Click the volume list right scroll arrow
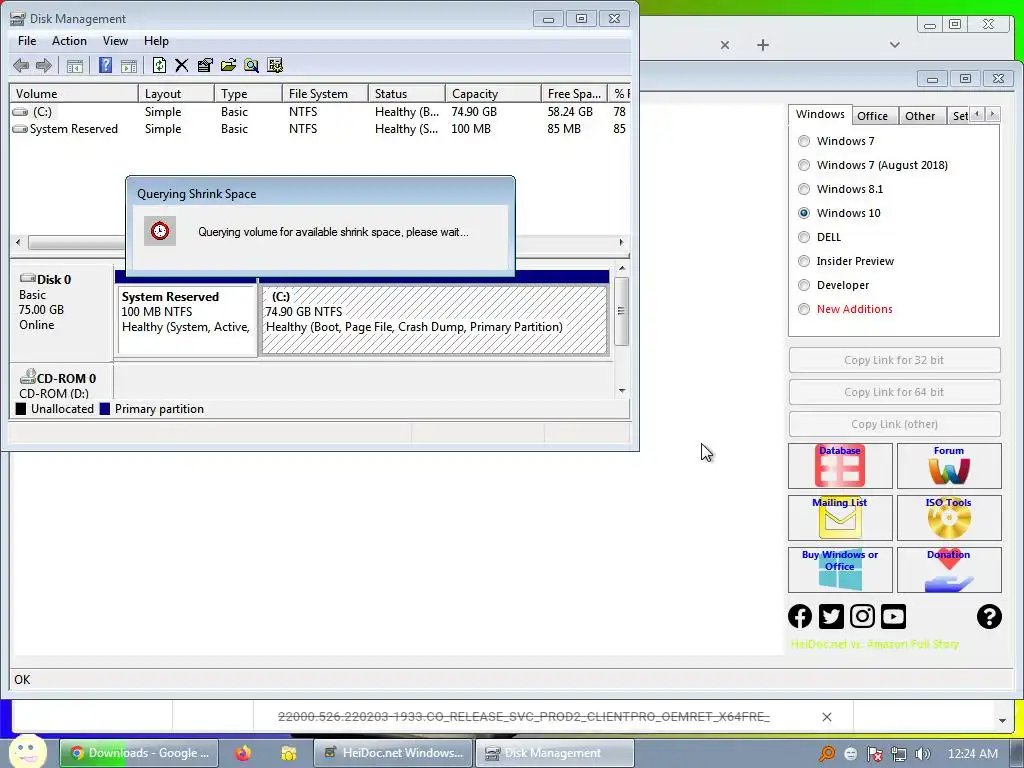Image resolution: width=1024 pixels, height=768 pixels. [x=621, y=242]
